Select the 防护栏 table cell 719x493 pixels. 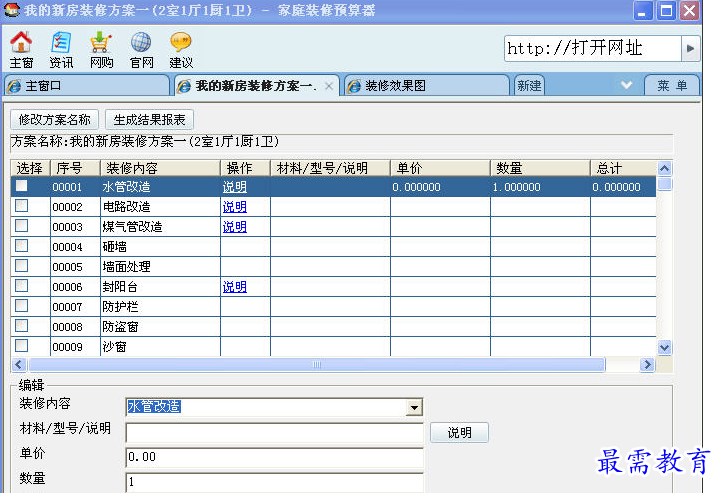click(160, 306)
